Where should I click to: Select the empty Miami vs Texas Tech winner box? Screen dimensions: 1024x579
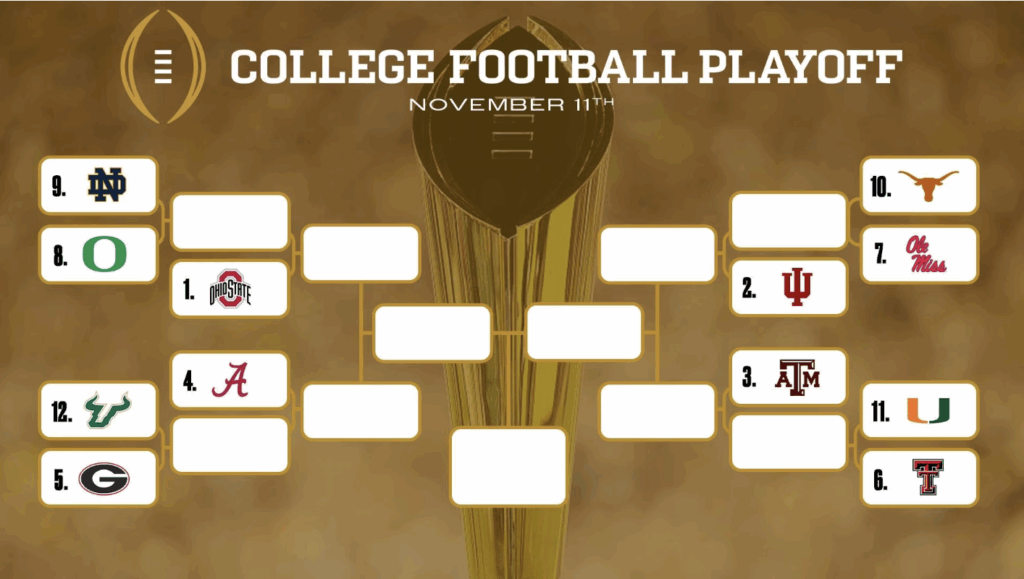point(788,442)
